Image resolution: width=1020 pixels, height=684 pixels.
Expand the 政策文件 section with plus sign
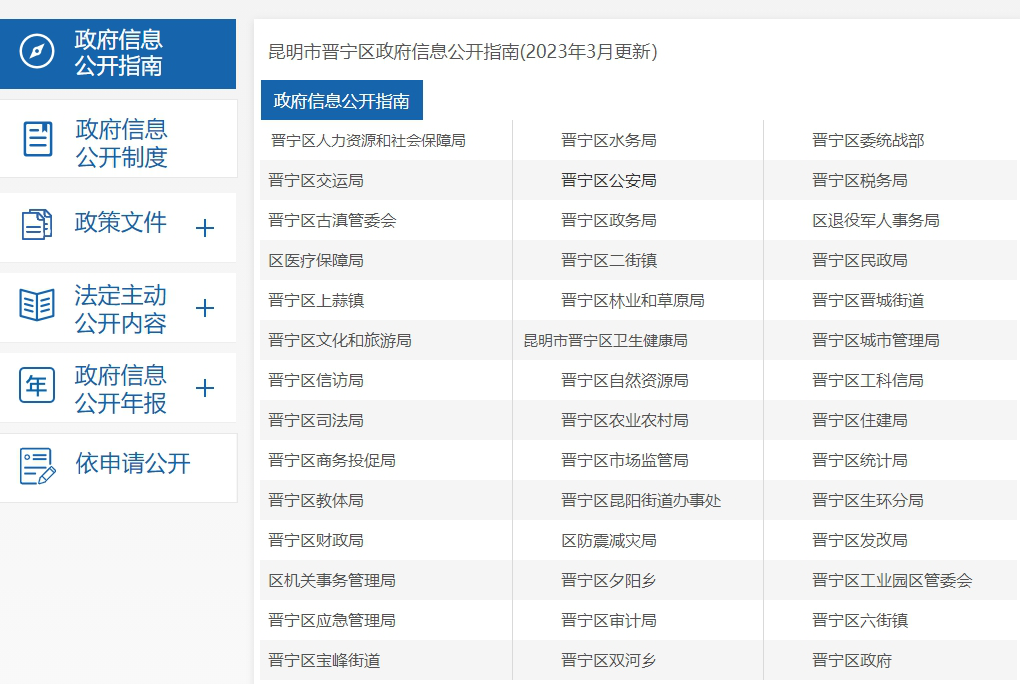pos(205,228)
